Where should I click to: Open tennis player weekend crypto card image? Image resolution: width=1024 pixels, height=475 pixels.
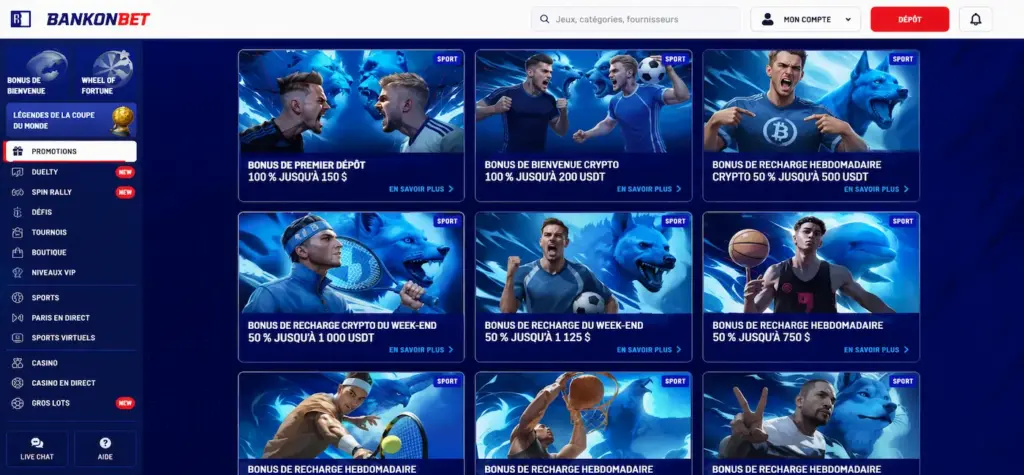351,263
